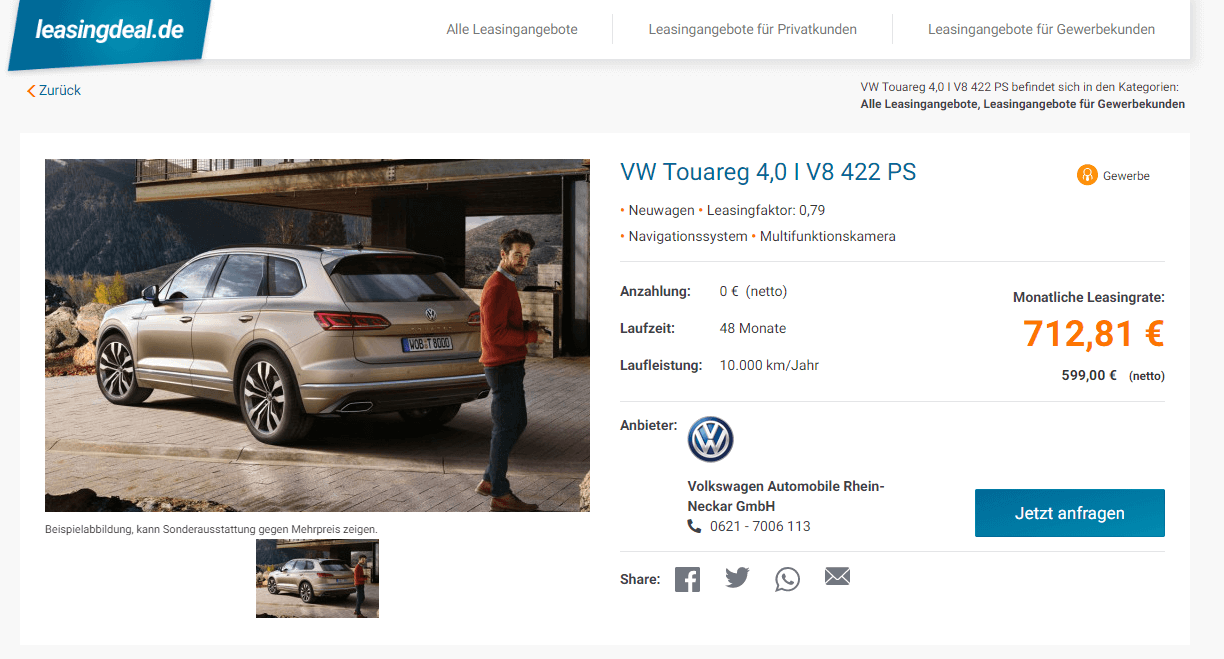The image size is (1224, 659).
Task: Share the offer via WhatsApp
Action: pos(787,579)
